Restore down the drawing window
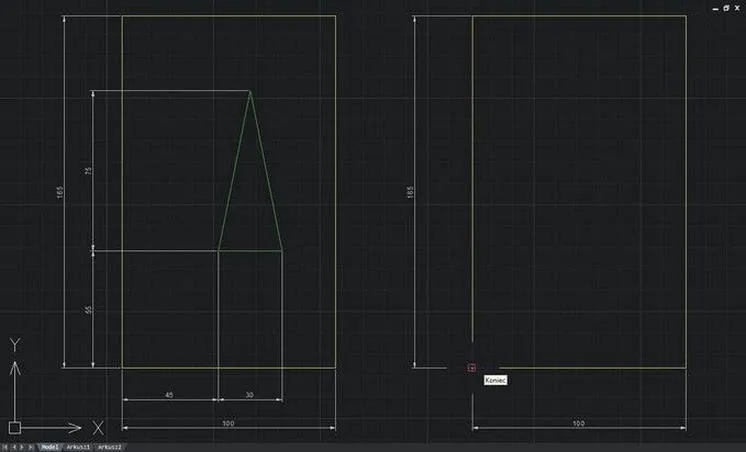 pos(726,8)
